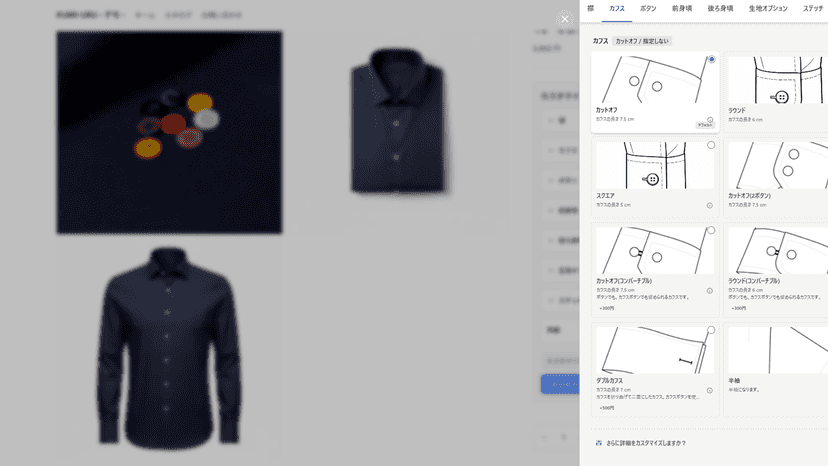
Task: Open the full long-sleeve shirt photo
Action: coord(169,348)
